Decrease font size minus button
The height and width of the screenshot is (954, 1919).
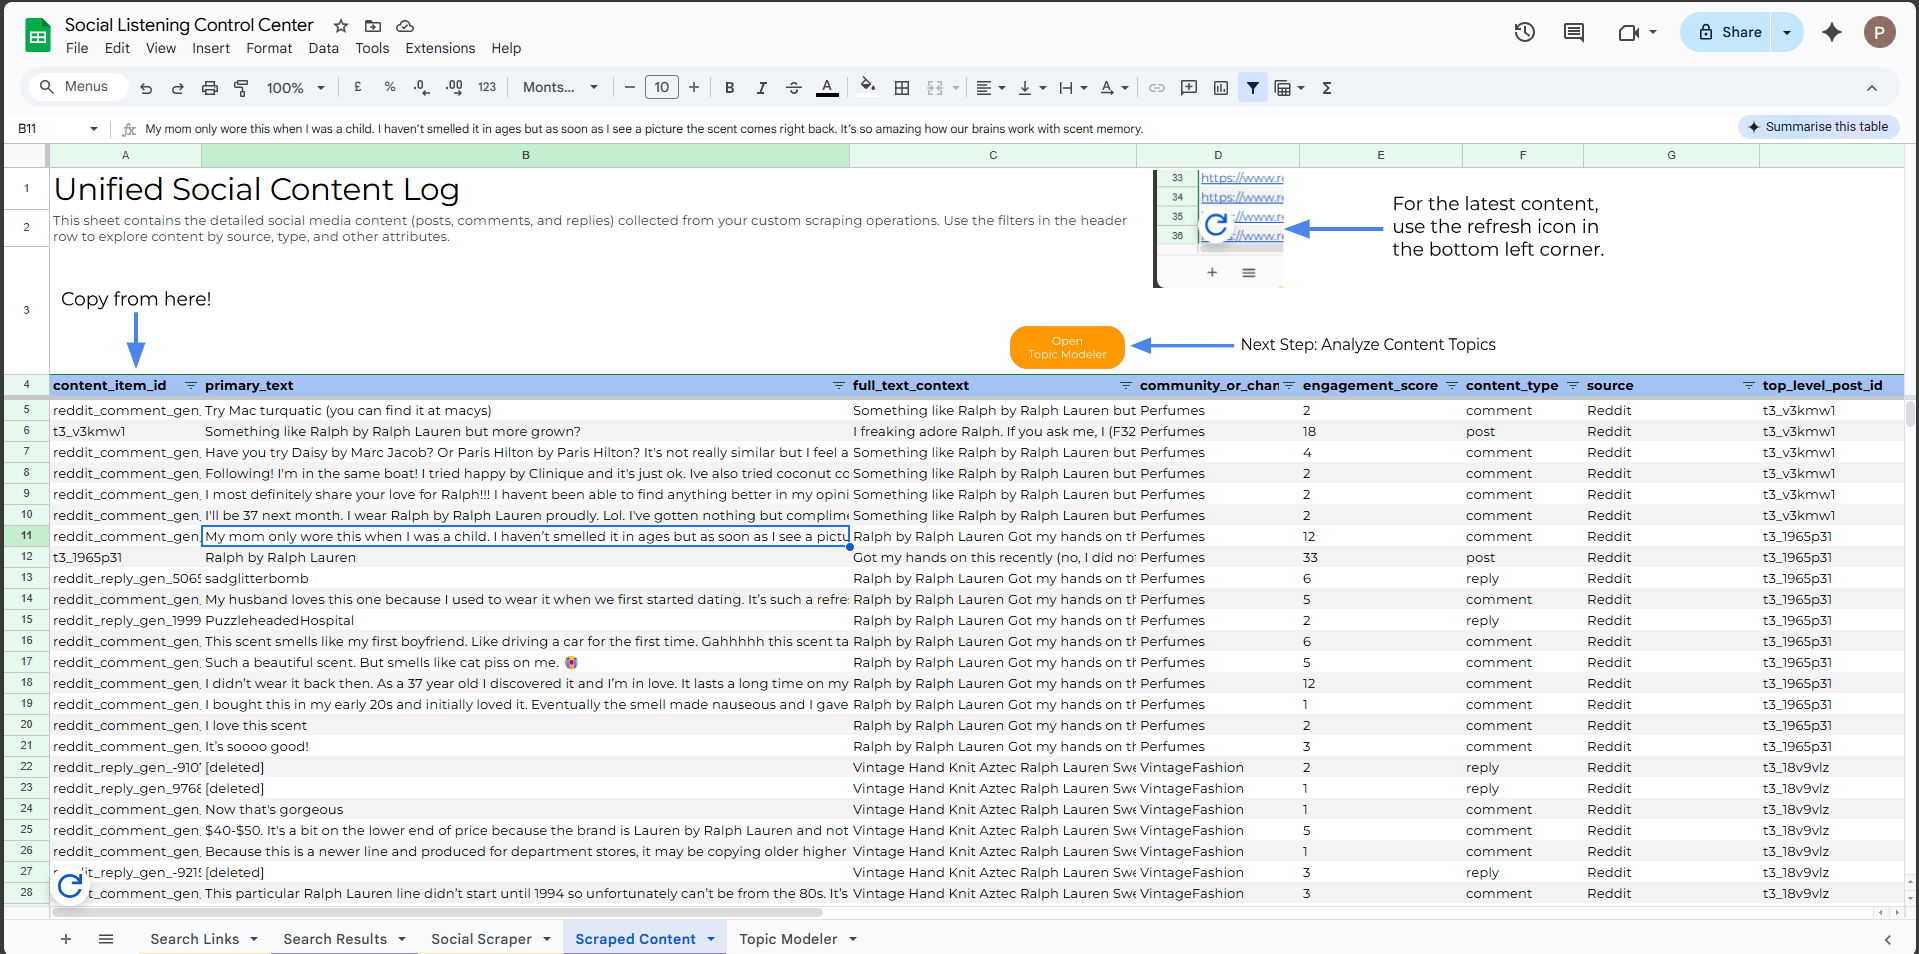pyautogui.click(x=630, y=88)
